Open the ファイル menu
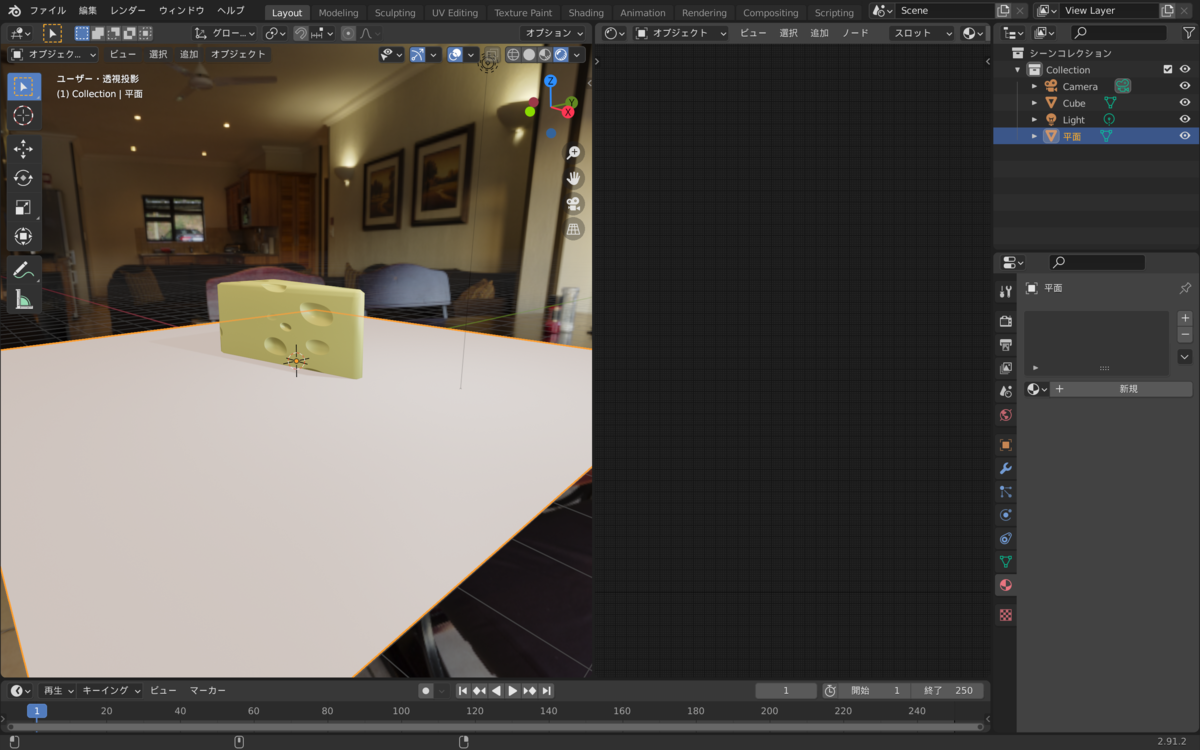1200x750 pixels. [48, 11]
